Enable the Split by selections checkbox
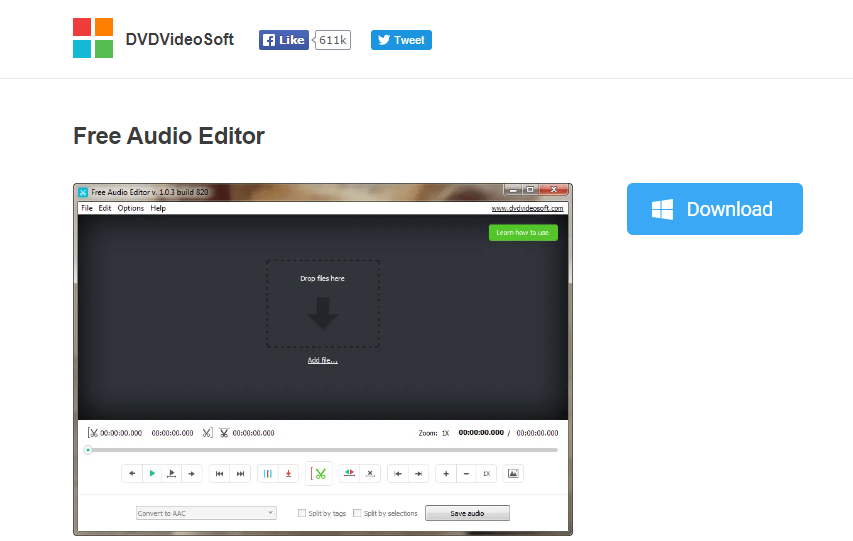Screen dimensions: 853x541 pyautogui.click(x=357, y=513)
